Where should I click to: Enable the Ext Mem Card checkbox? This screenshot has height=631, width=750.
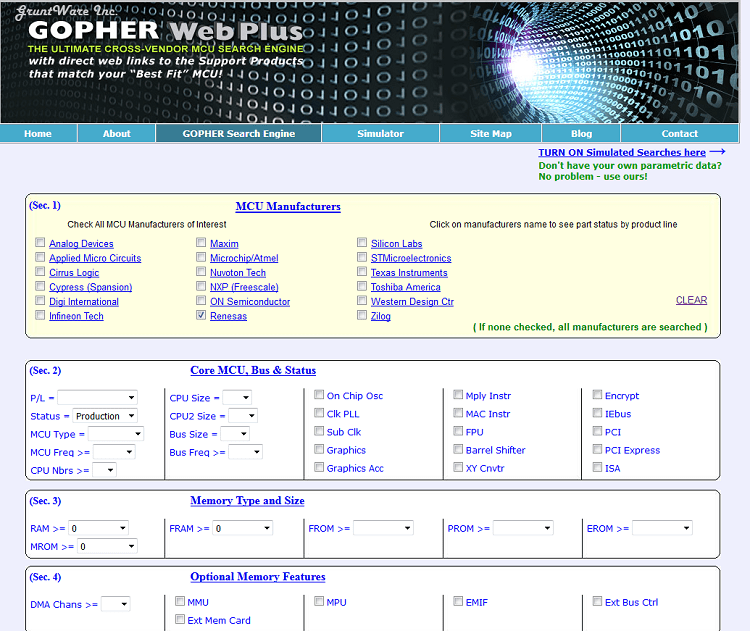tap(180, 620)
